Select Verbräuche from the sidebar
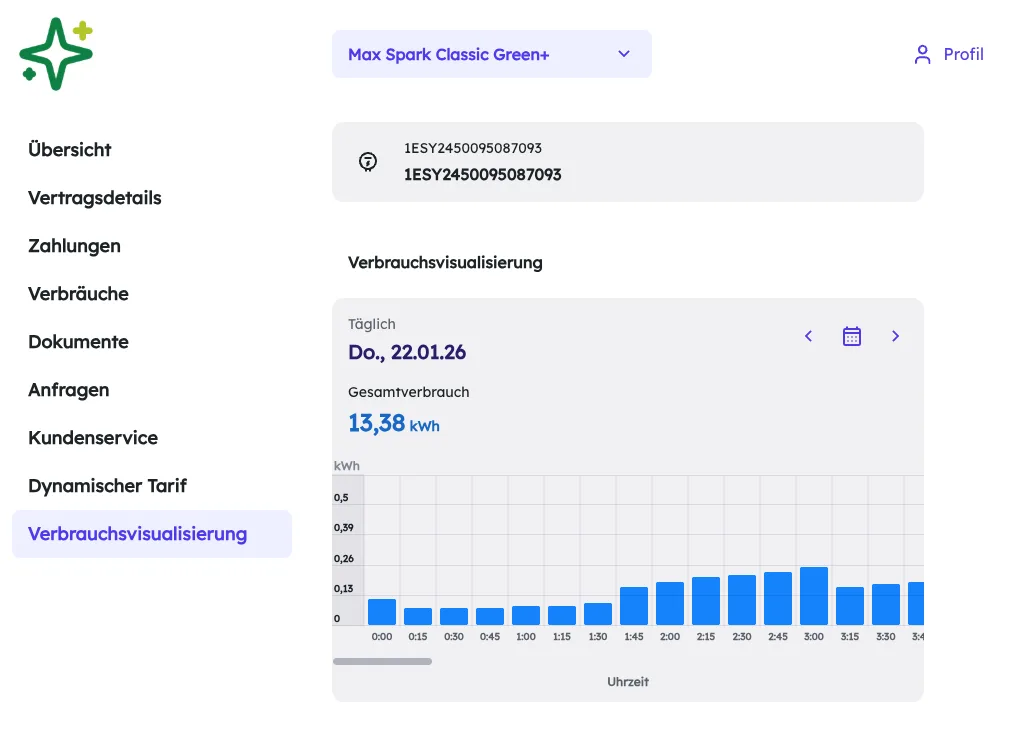Image resolution: width=1030 pixels, height=746 pixels. pos(78,294)
